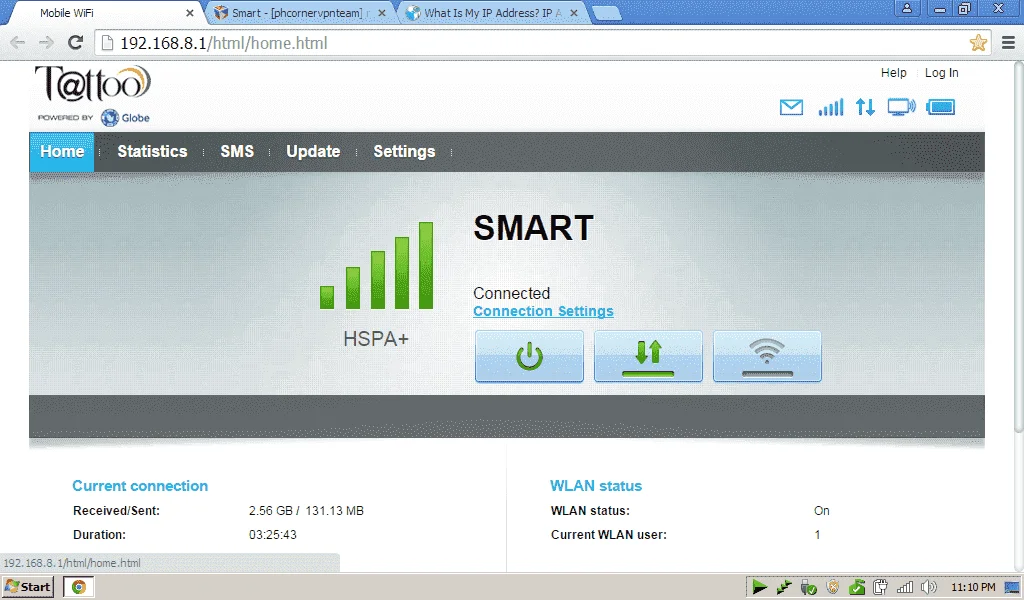Toggle mobile data with the arrows button

pos(648,356)
